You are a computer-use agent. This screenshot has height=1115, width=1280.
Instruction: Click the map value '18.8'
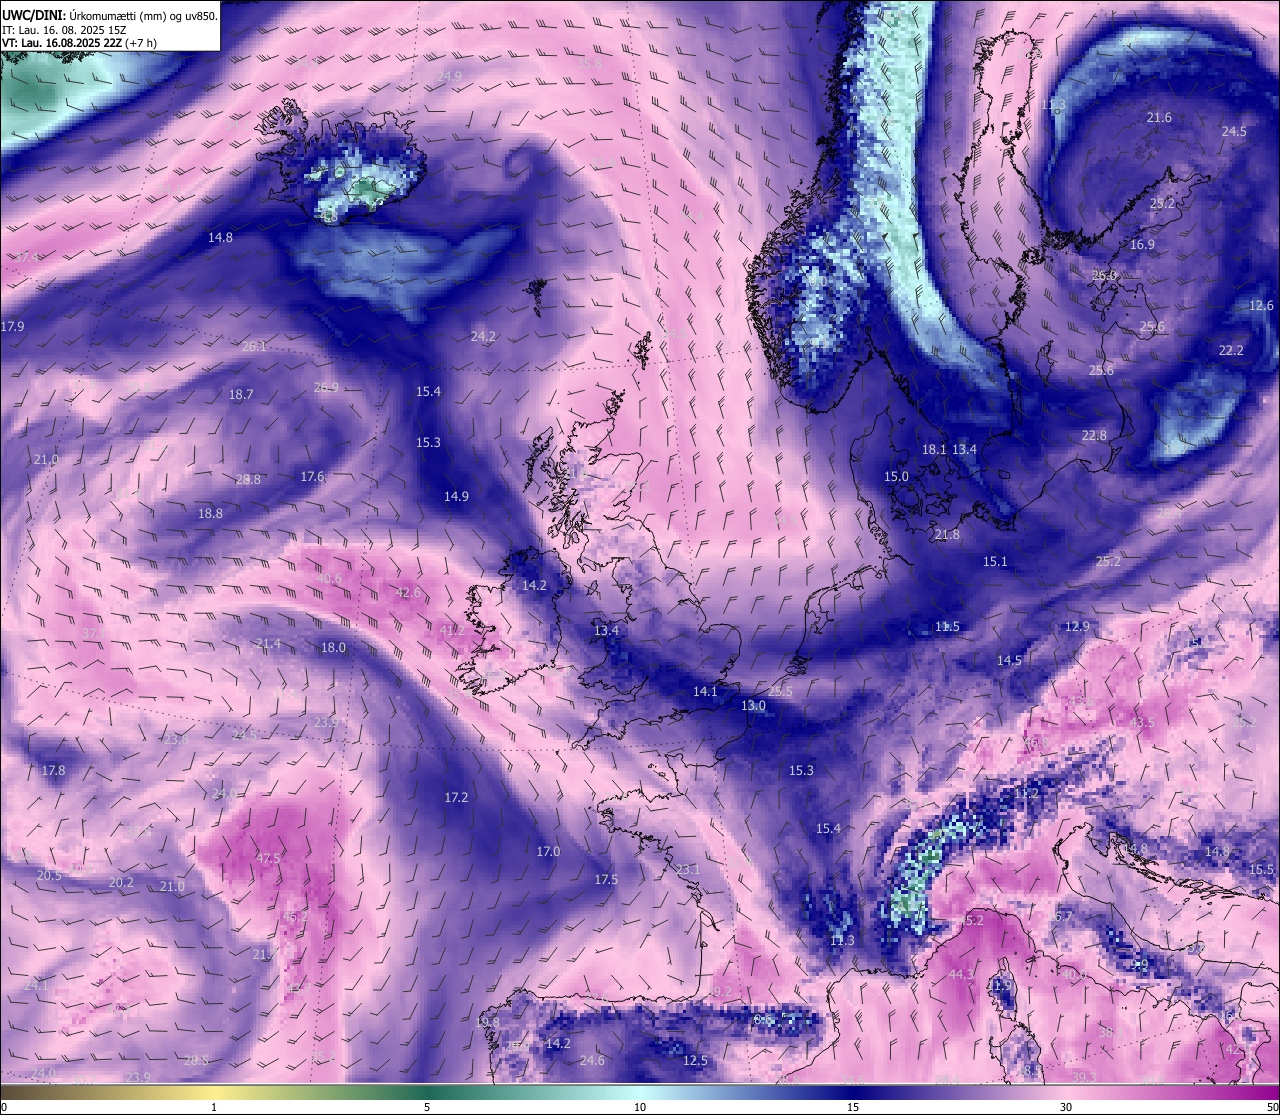point(210,513)
